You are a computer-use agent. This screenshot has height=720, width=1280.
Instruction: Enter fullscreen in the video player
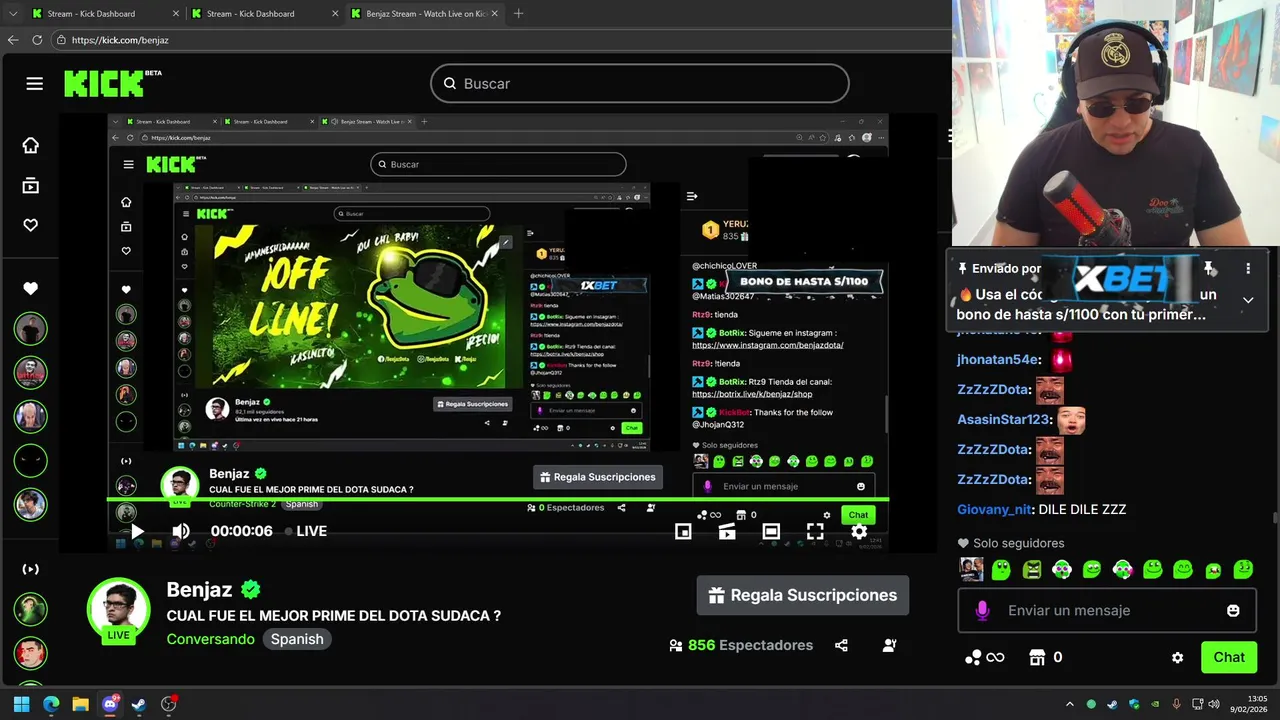pyautogui.click(x=815, y=532)
